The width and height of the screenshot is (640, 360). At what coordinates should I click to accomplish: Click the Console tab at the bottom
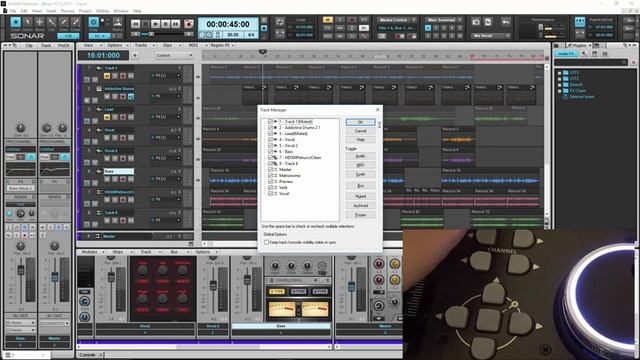pos(87,355)
